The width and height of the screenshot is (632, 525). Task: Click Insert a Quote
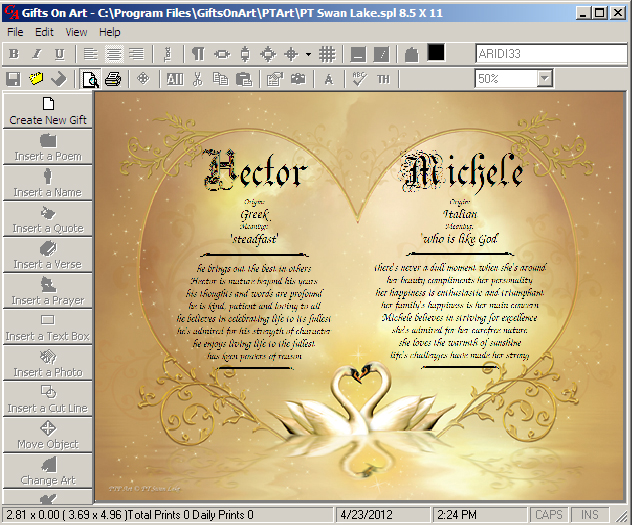tap(48, 219)
